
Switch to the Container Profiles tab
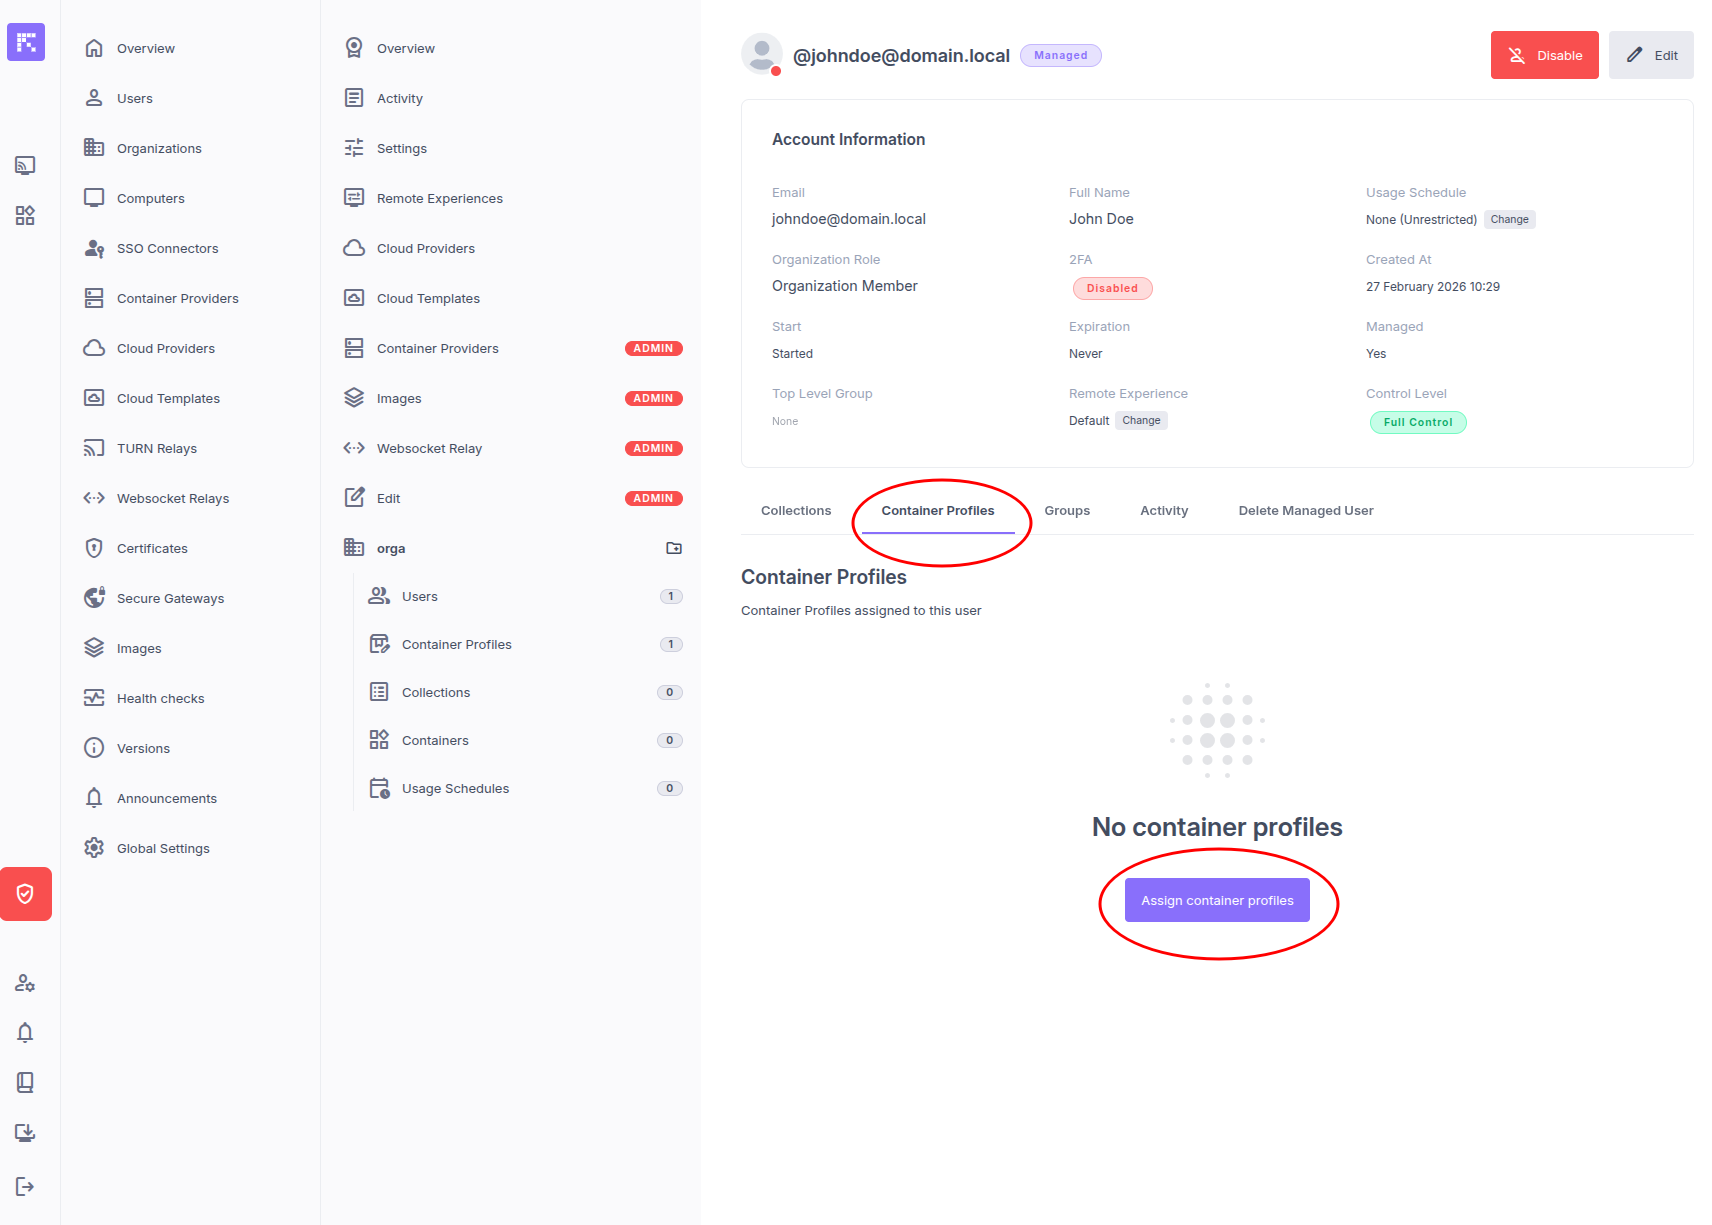tap(938, 511)
